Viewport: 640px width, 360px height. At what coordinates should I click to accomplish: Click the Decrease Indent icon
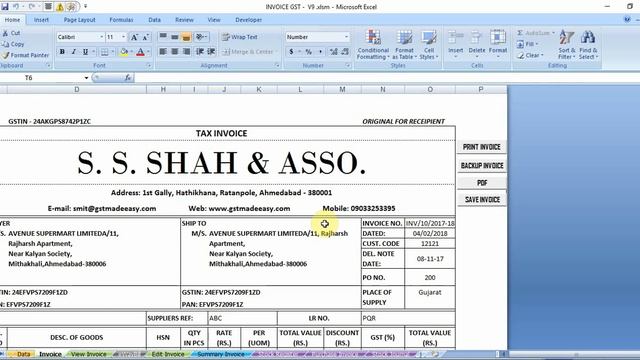[200, 51]
